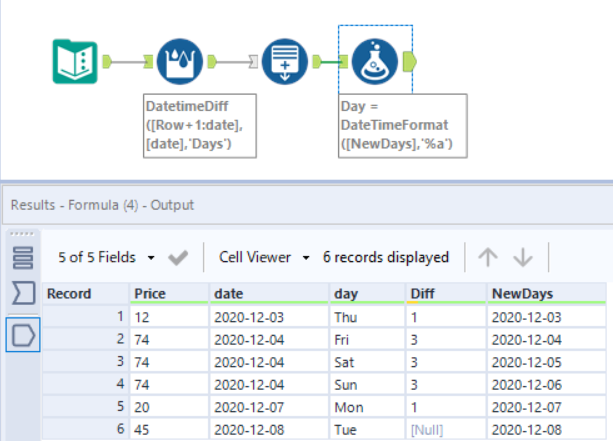
Task: Select day cell Tue
Action: (367, 430)
